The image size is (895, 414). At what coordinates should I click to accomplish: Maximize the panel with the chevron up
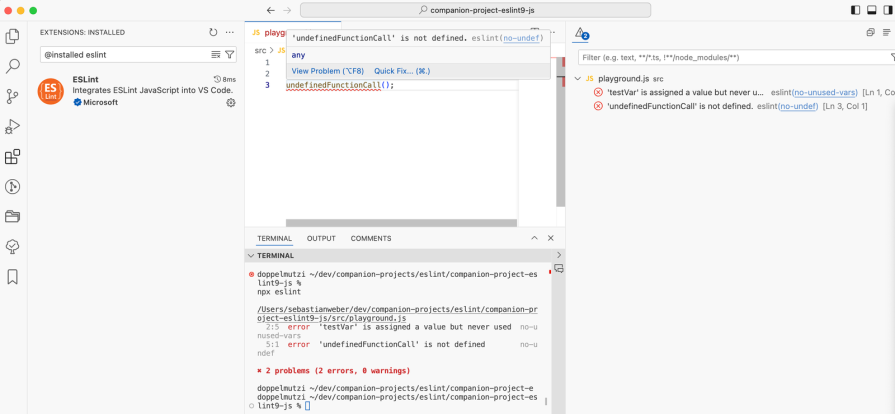click(x=534, y=238)
